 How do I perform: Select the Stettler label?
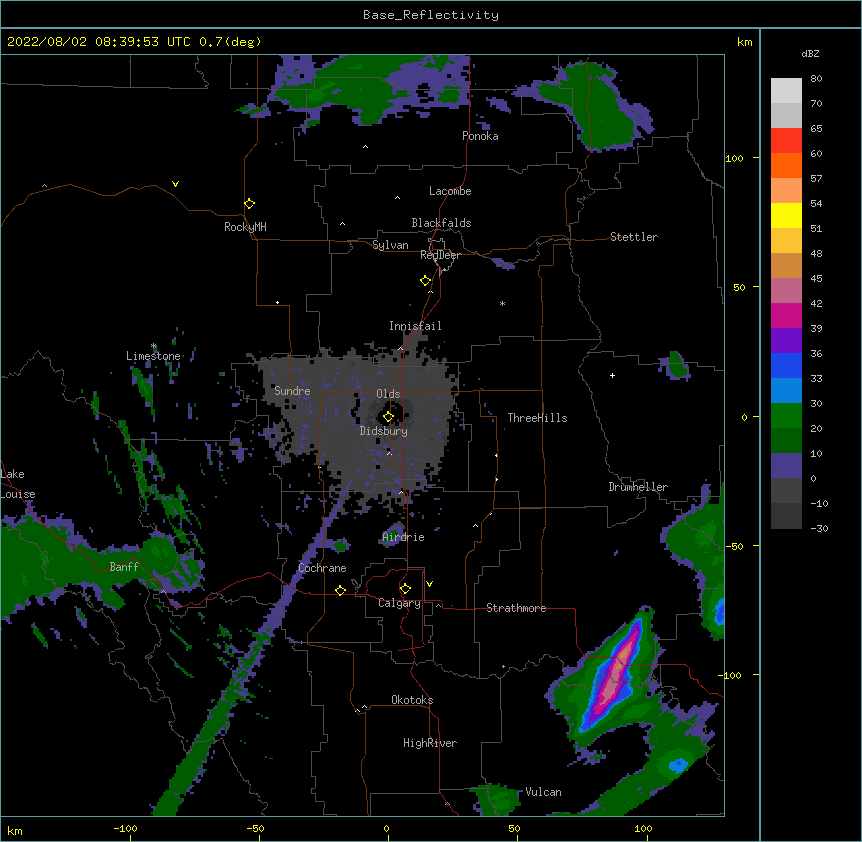634,237
